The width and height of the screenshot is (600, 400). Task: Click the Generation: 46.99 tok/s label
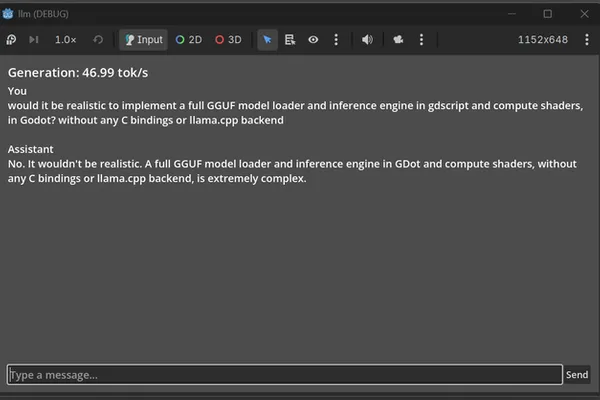pyautogui.click(x=78, y=73)
